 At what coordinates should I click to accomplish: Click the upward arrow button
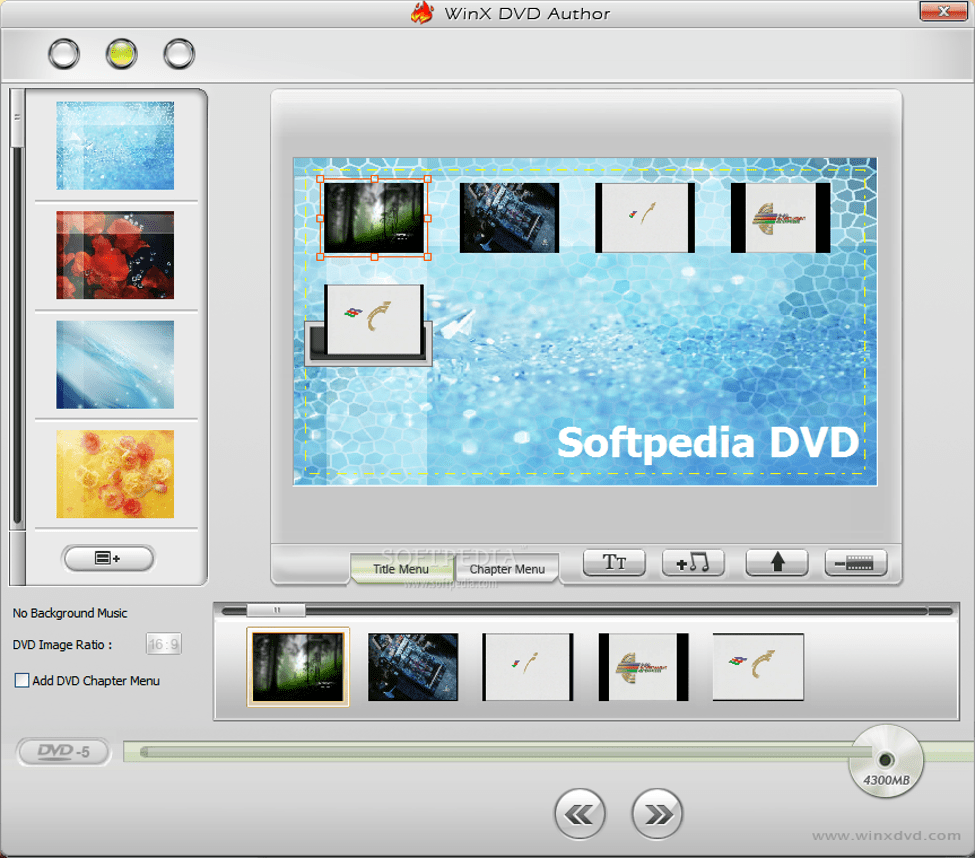coord(777,563)
